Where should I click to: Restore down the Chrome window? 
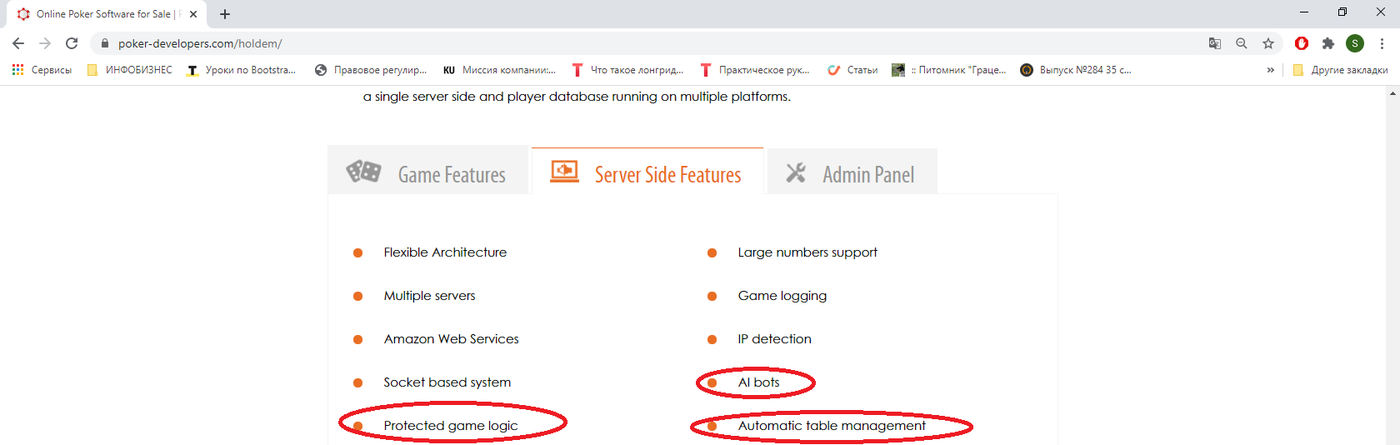1342,12
